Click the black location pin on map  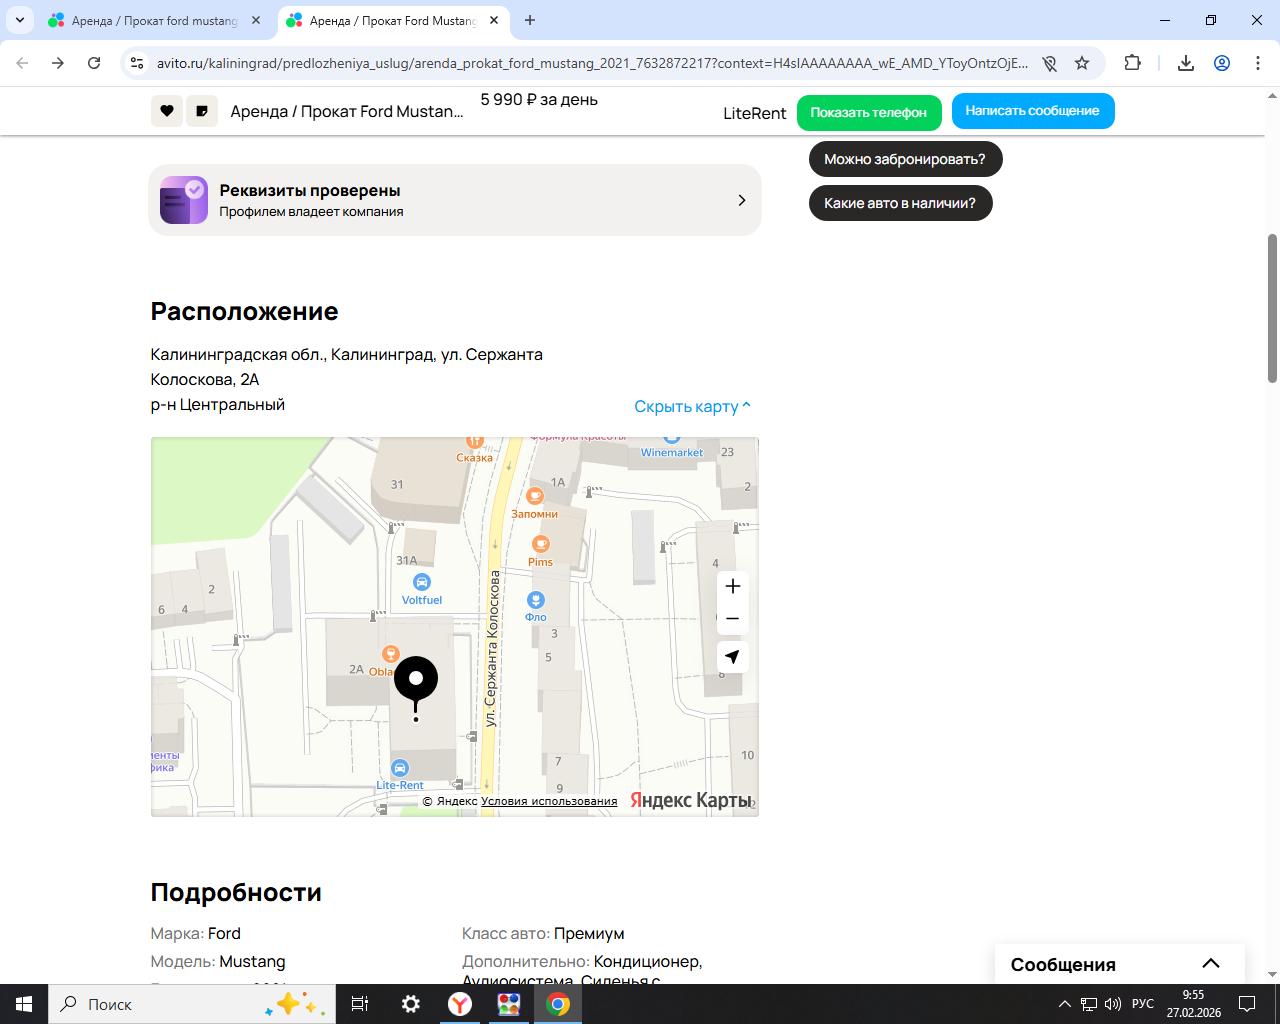416,681
